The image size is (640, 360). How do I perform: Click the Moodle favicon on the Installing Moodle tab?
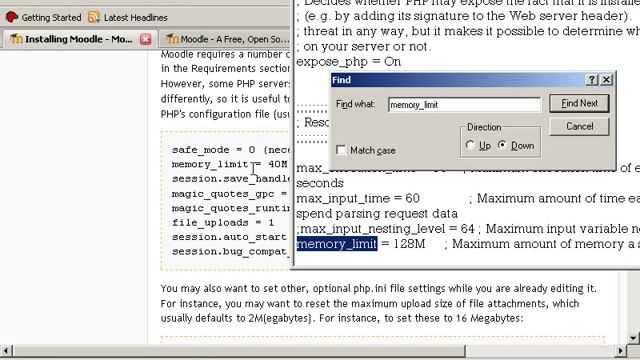click(16, 39)
